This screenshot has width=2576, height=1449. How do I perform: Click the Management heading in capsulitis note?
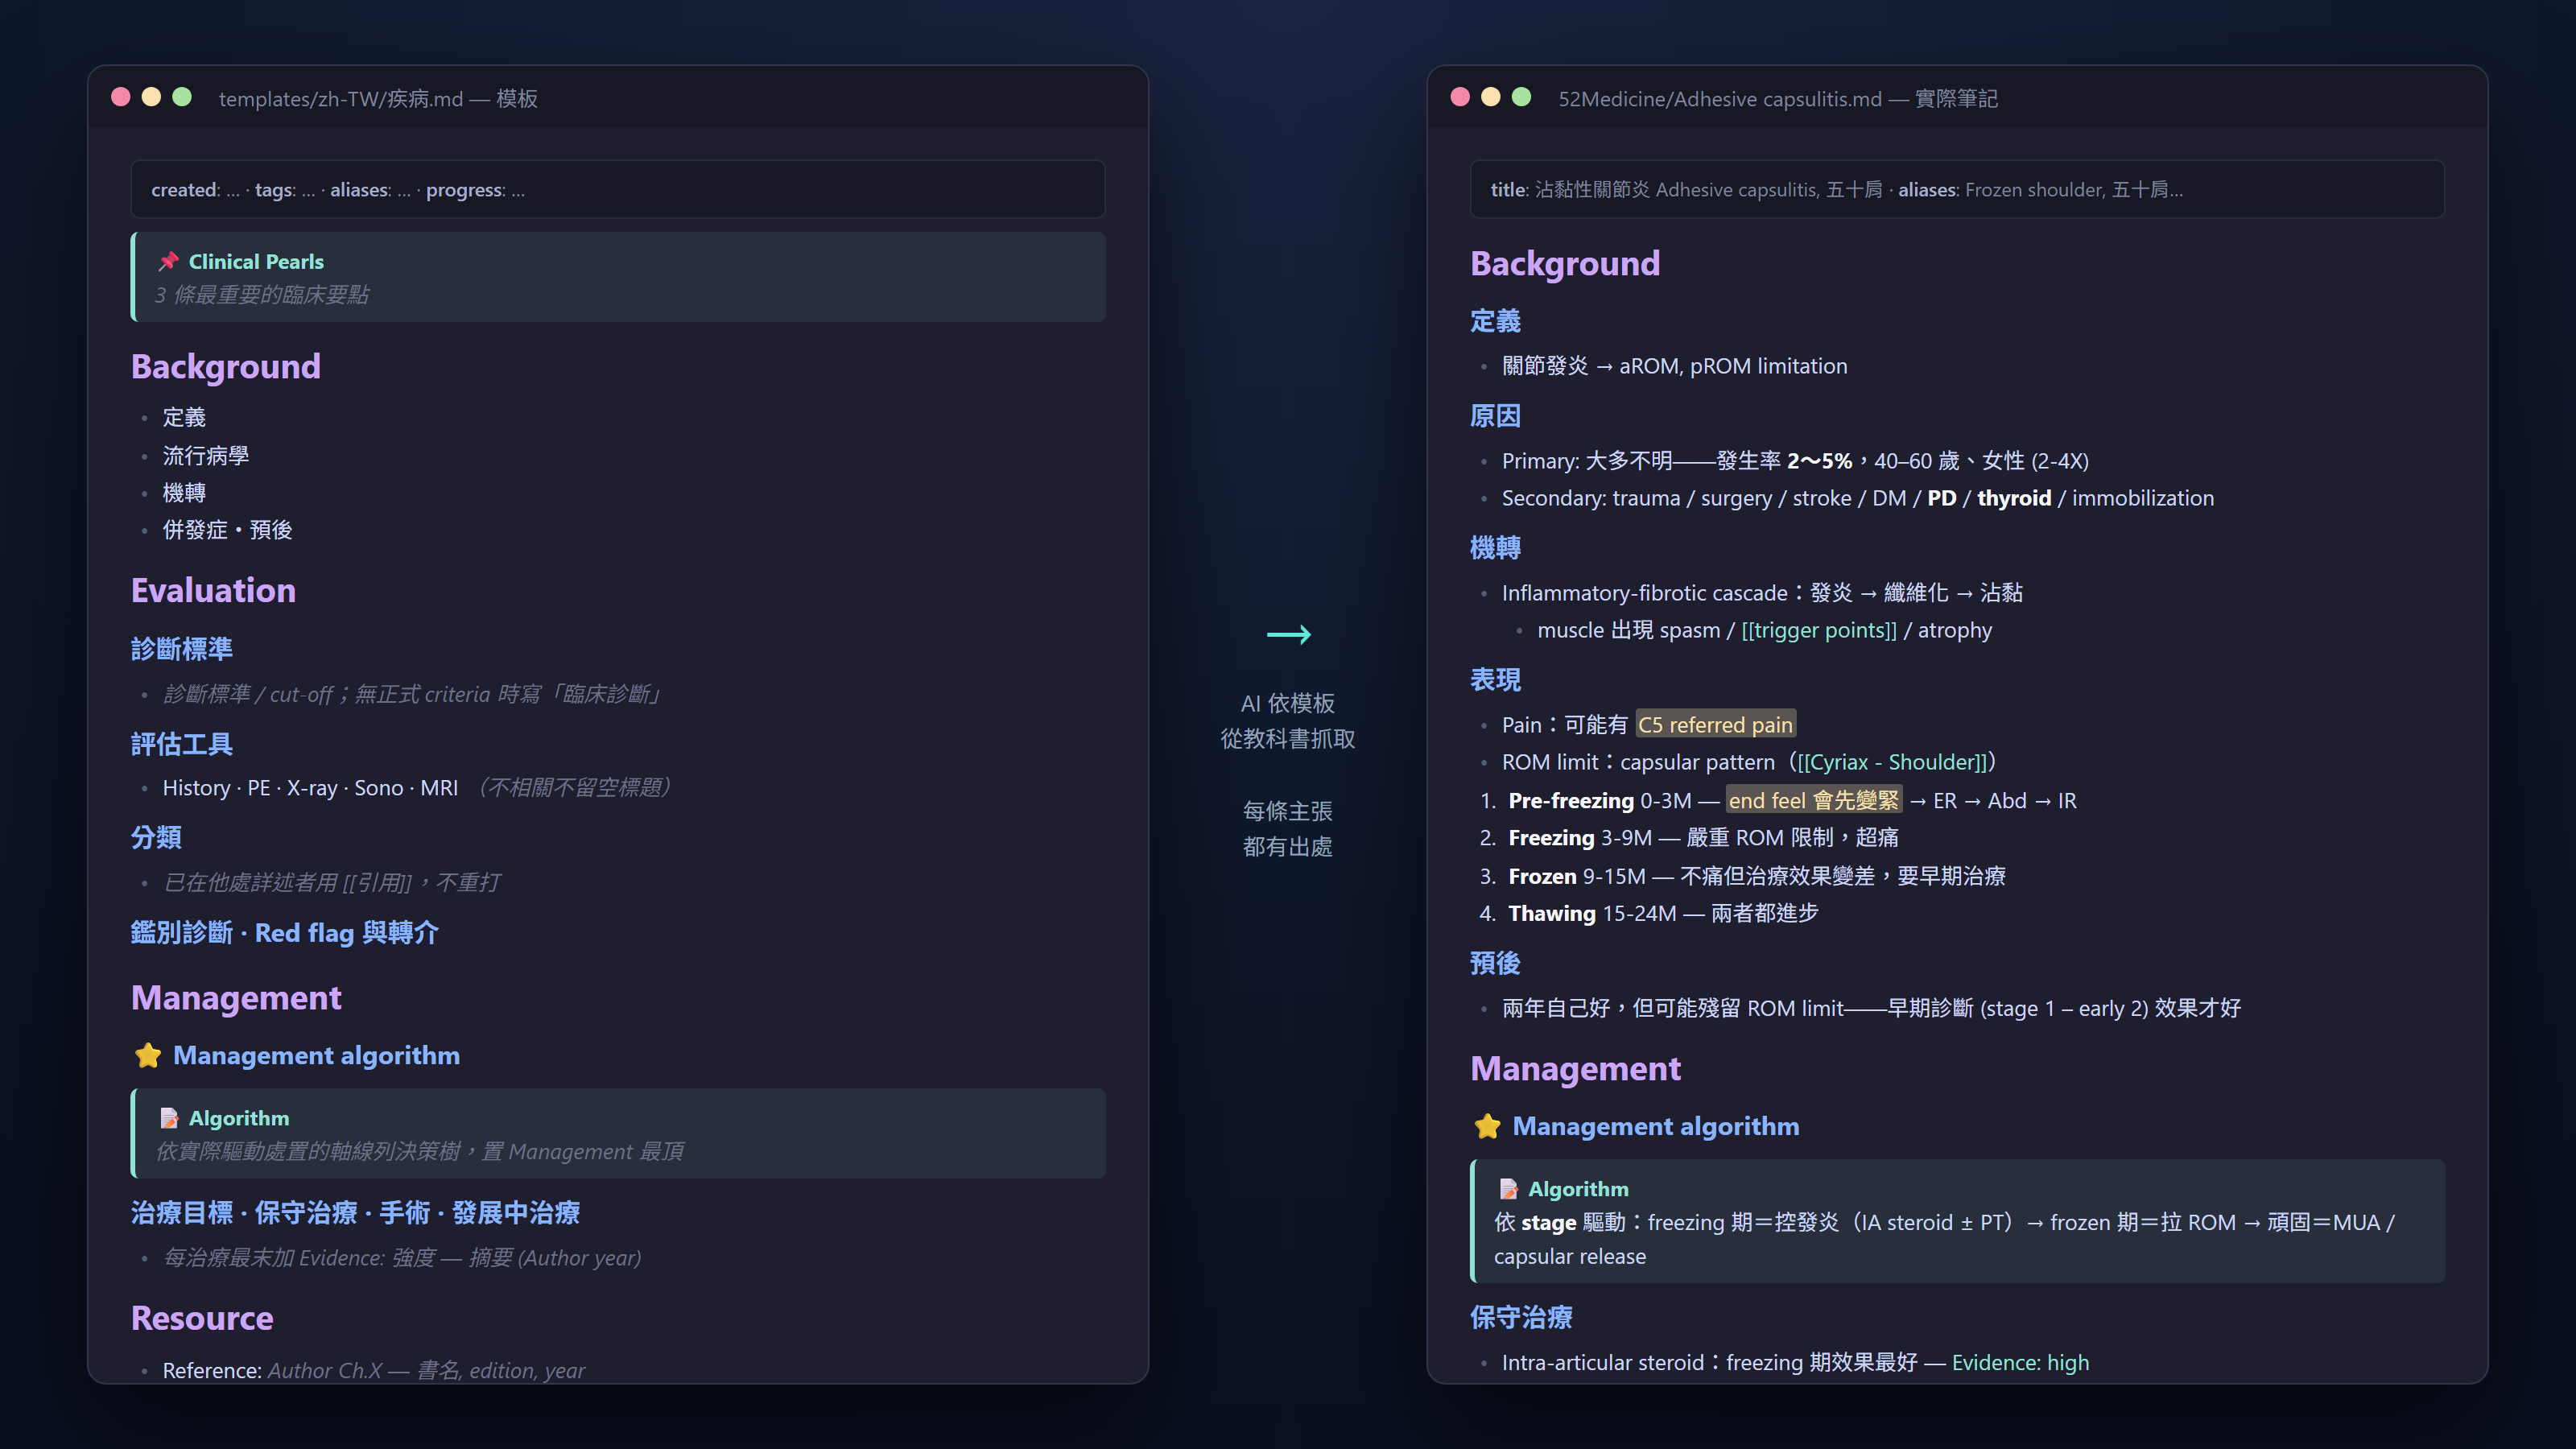1575,1068
